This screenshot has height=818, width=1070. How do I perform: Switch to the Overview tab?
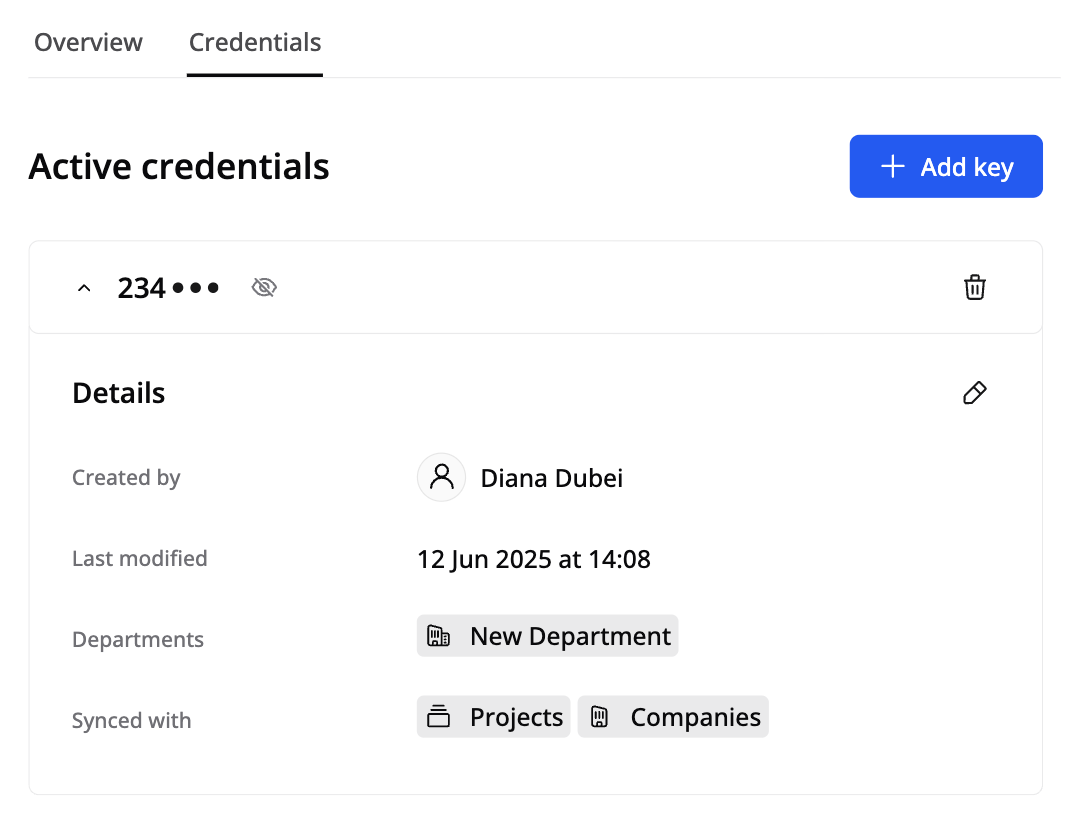(x=88, y=43)
